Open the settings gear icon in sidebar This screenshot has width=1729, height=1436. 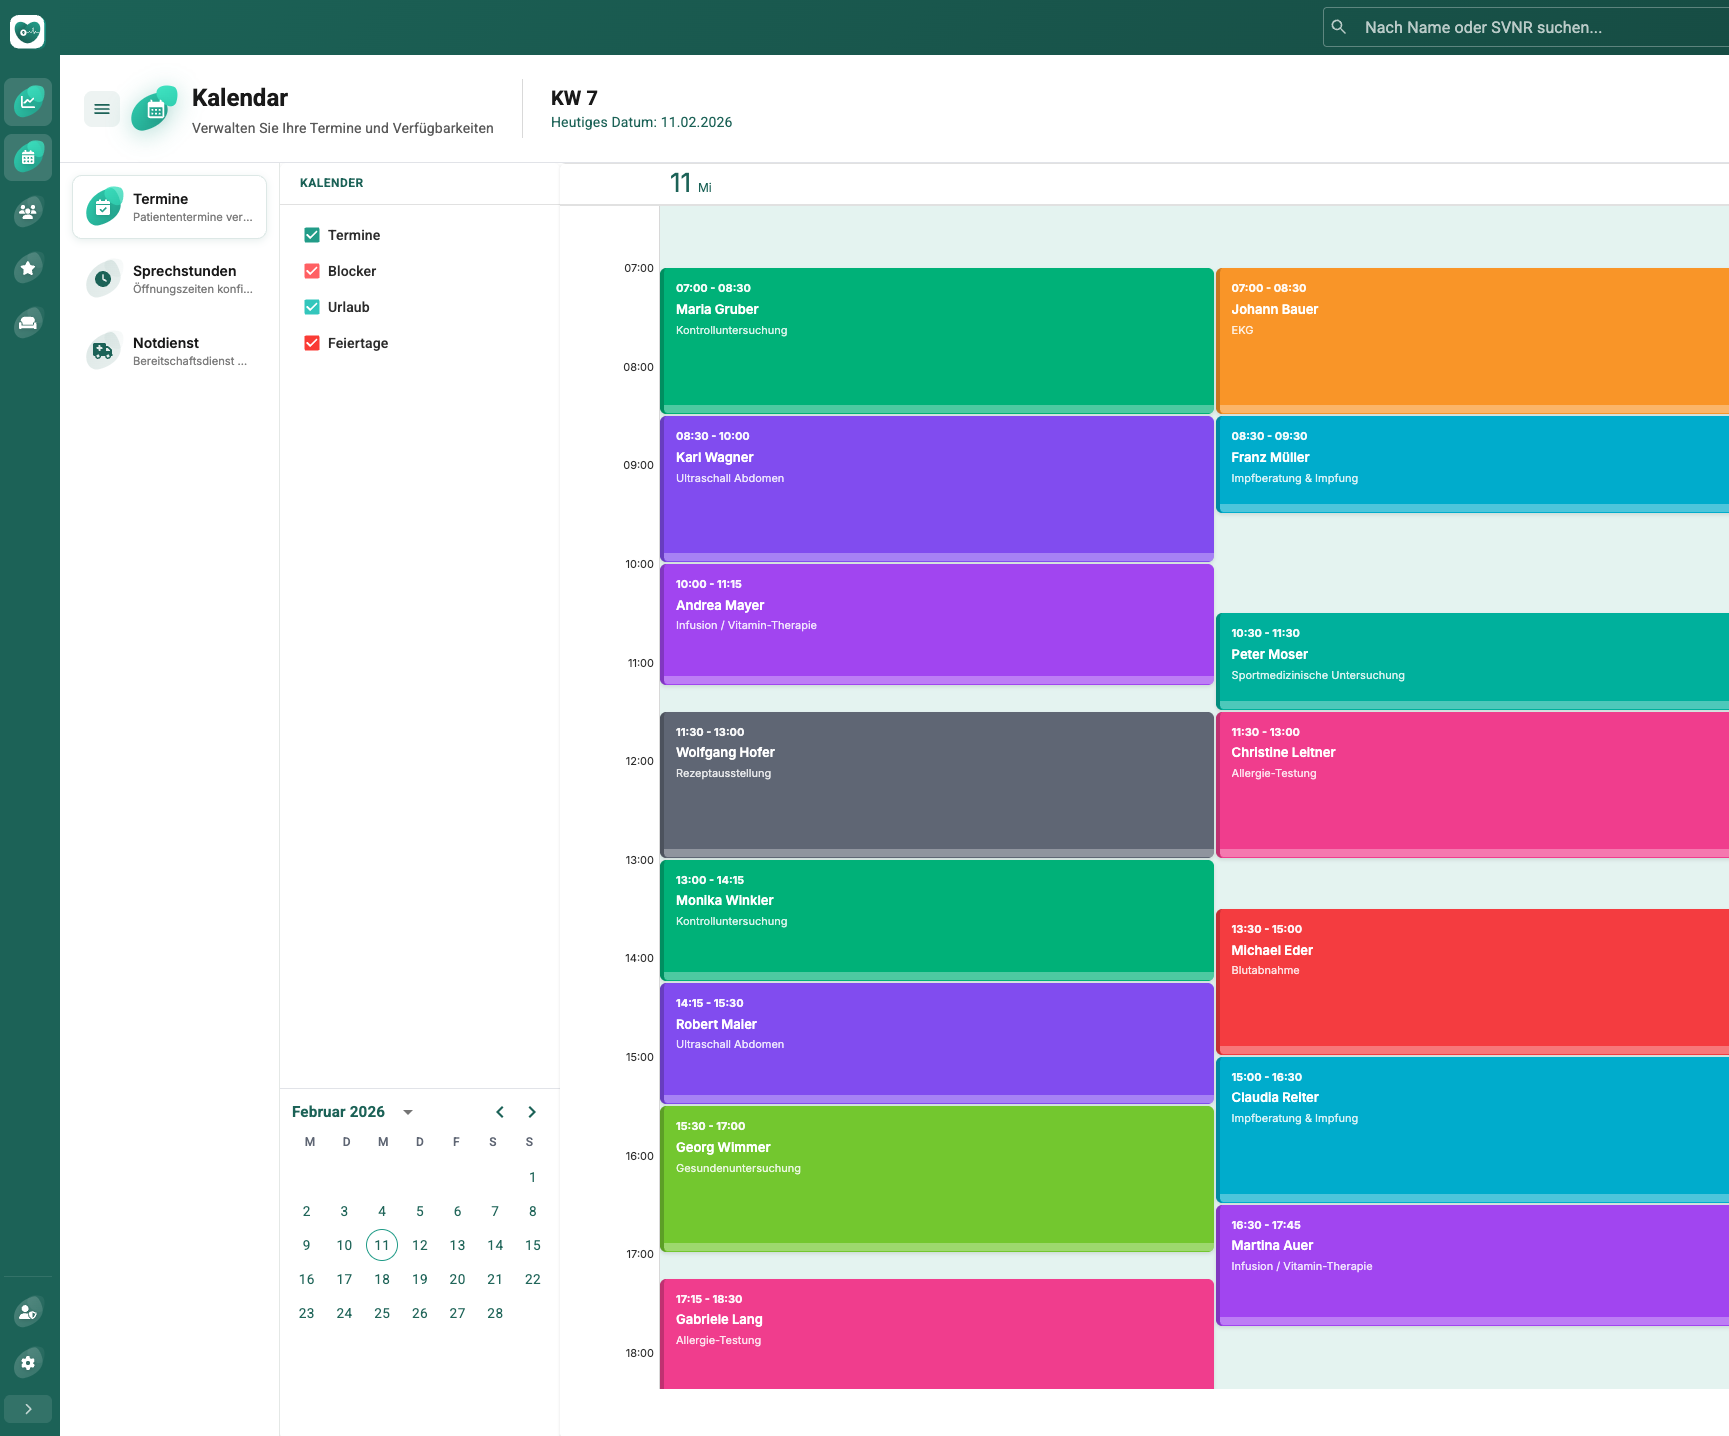(x=28, y=1363)
